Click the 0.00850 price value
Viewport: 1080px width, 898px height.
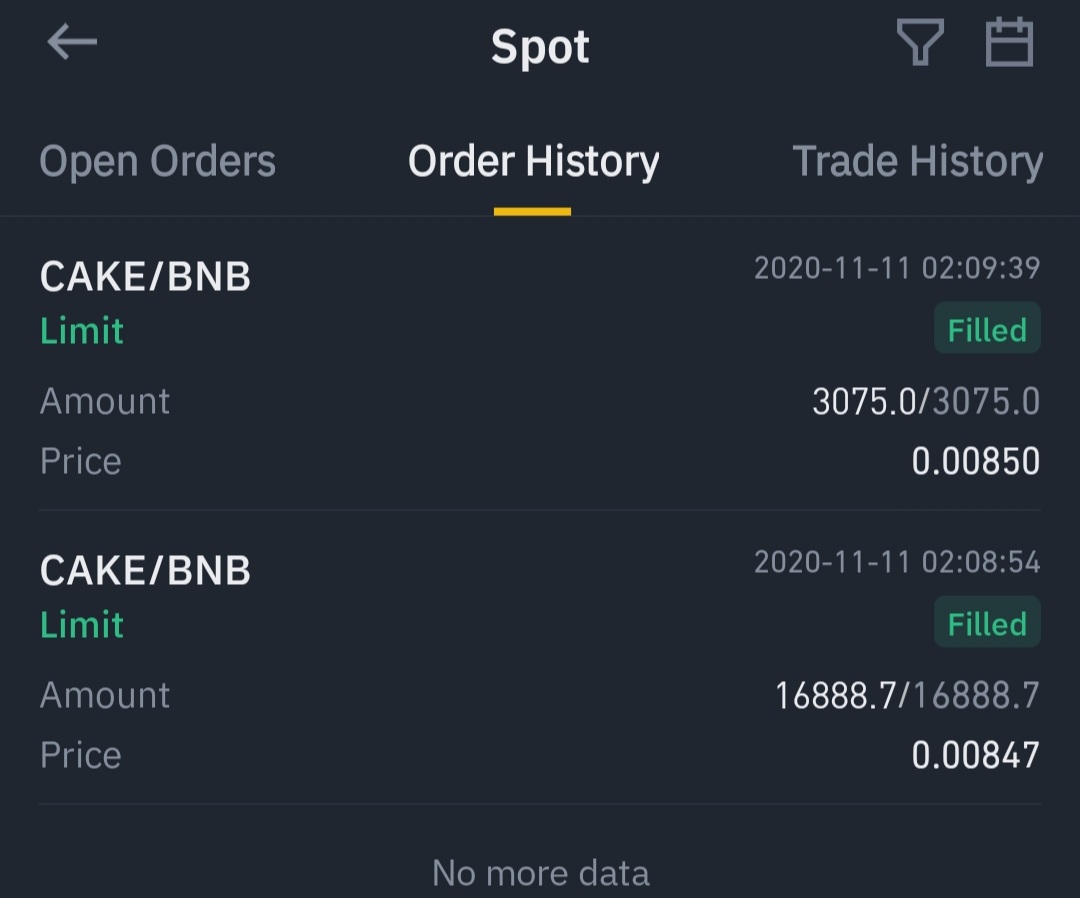[975, 461]
